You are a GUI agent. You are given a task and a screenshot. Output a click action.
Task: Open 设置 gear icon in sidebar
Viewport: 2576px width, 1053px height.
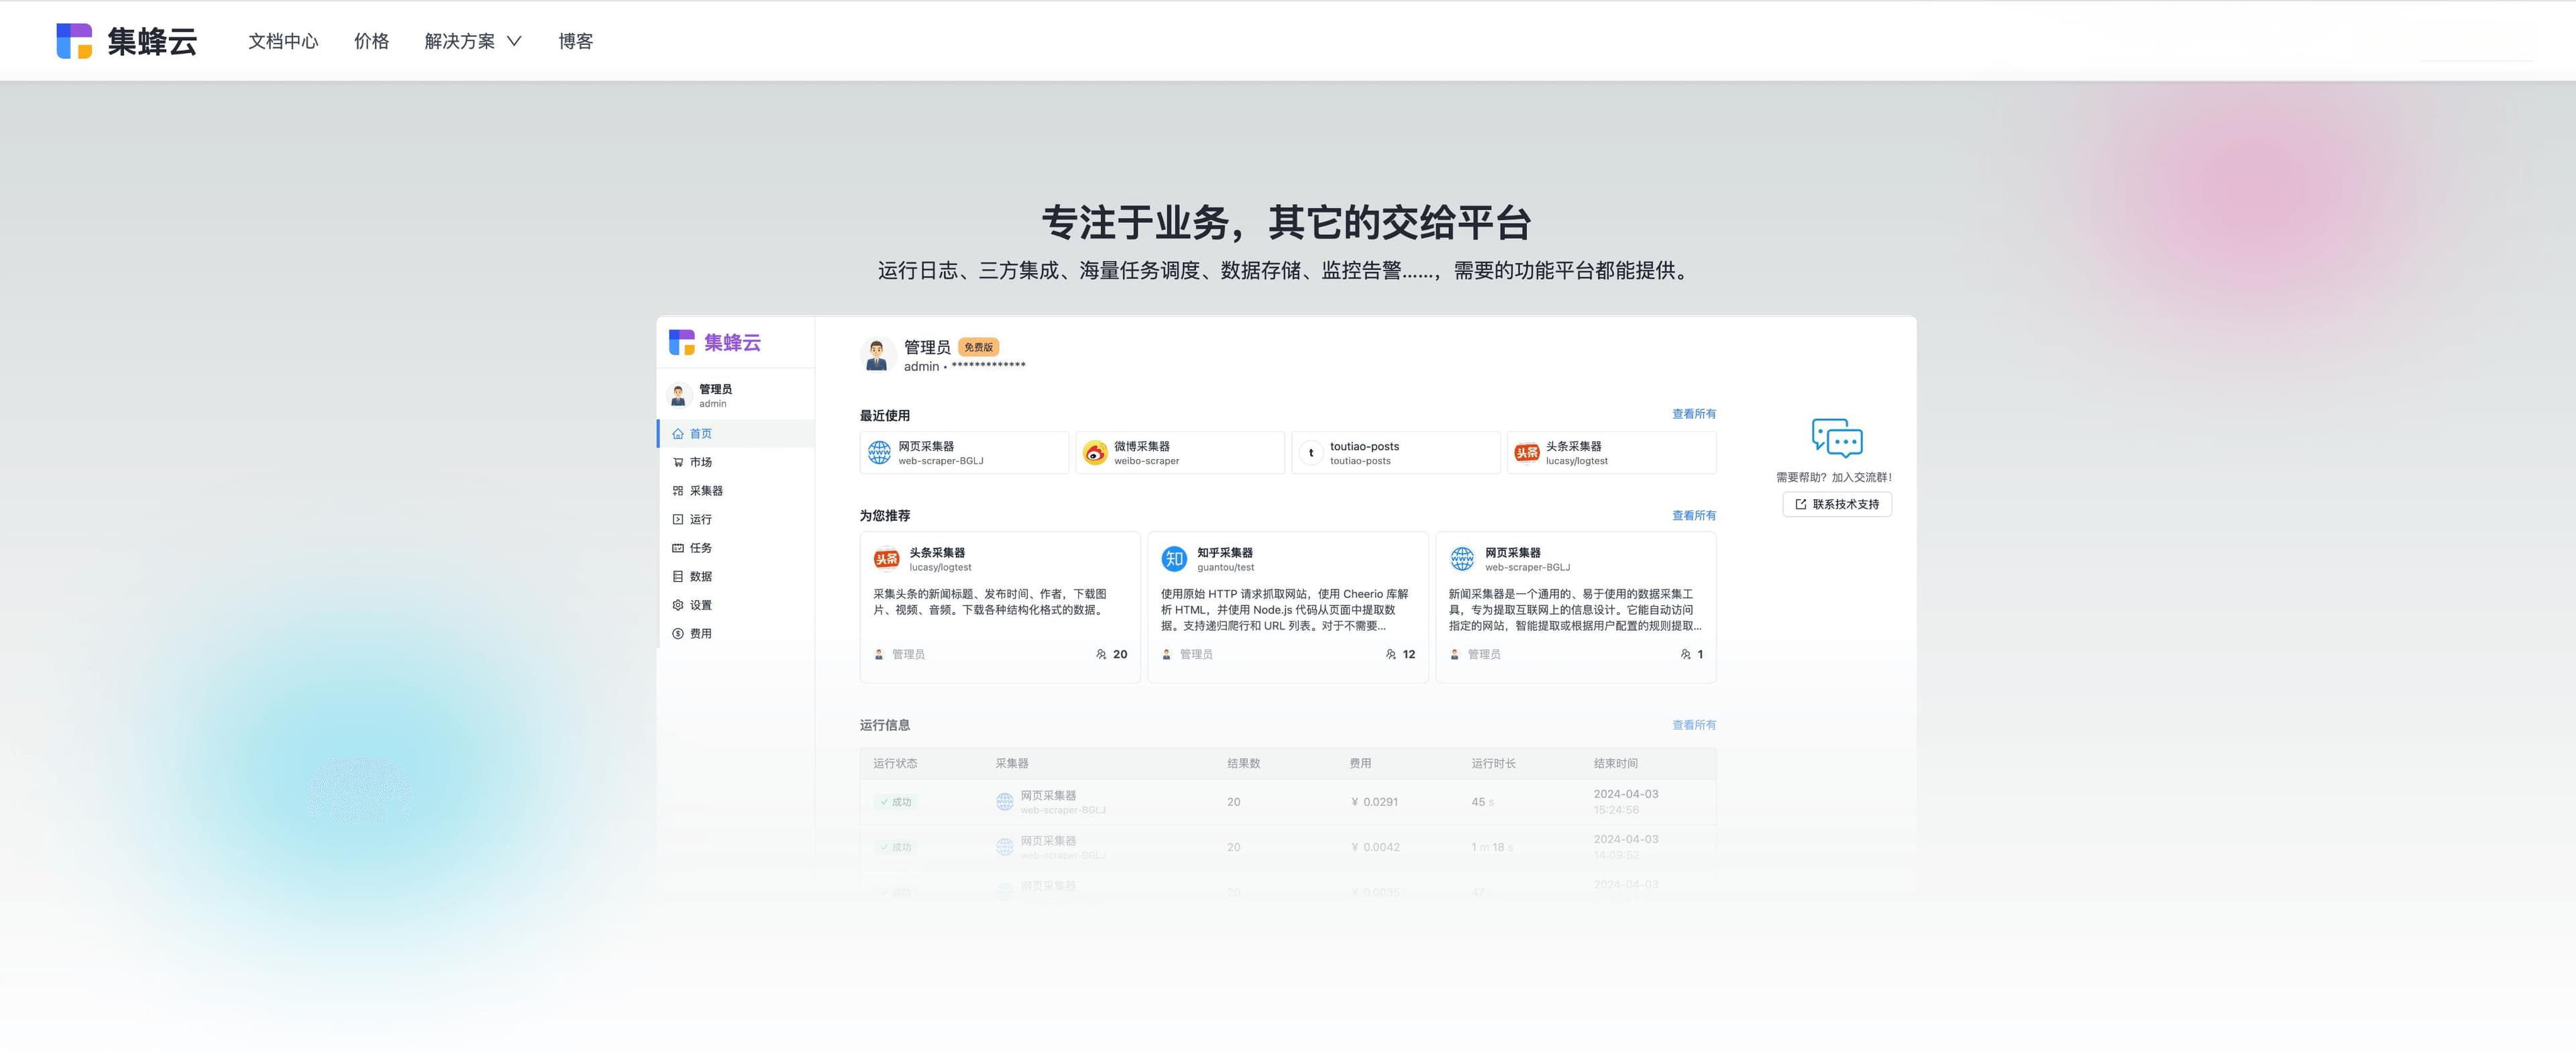(x=678, y=605)
